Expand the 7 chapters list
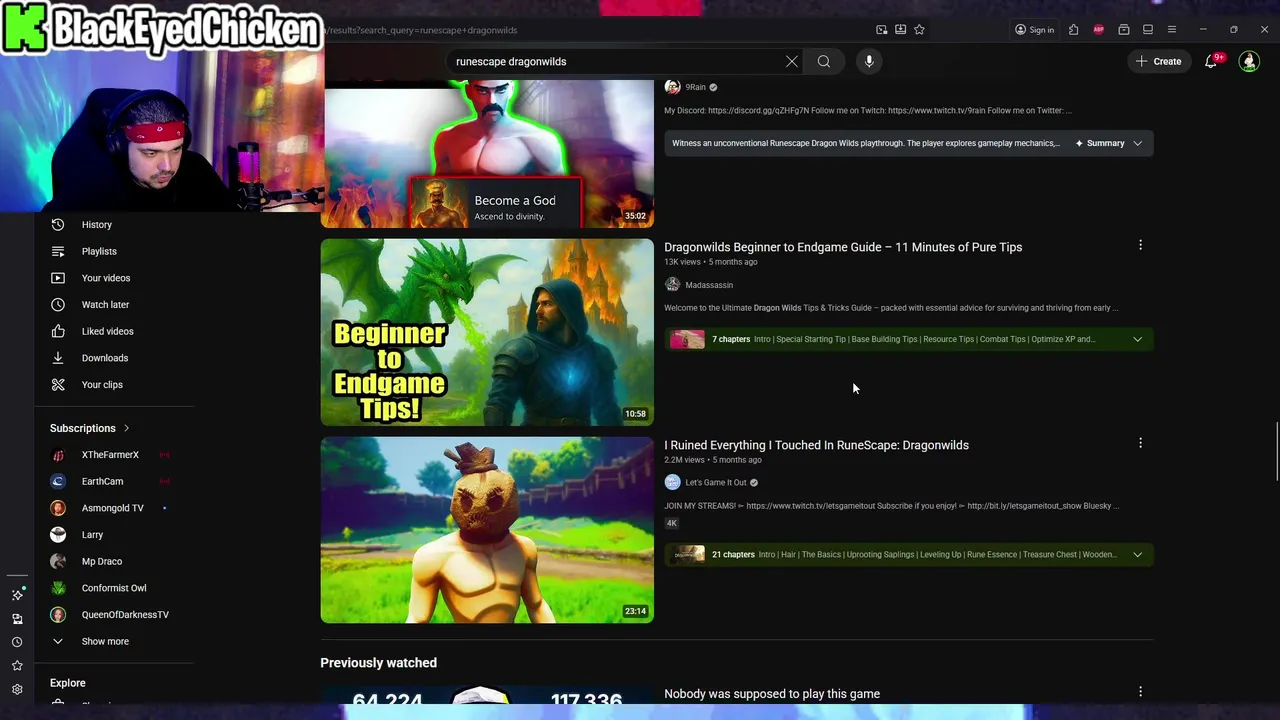Image resolution: width=1280 pixels, height=720 pixels. pos(1137,339)
